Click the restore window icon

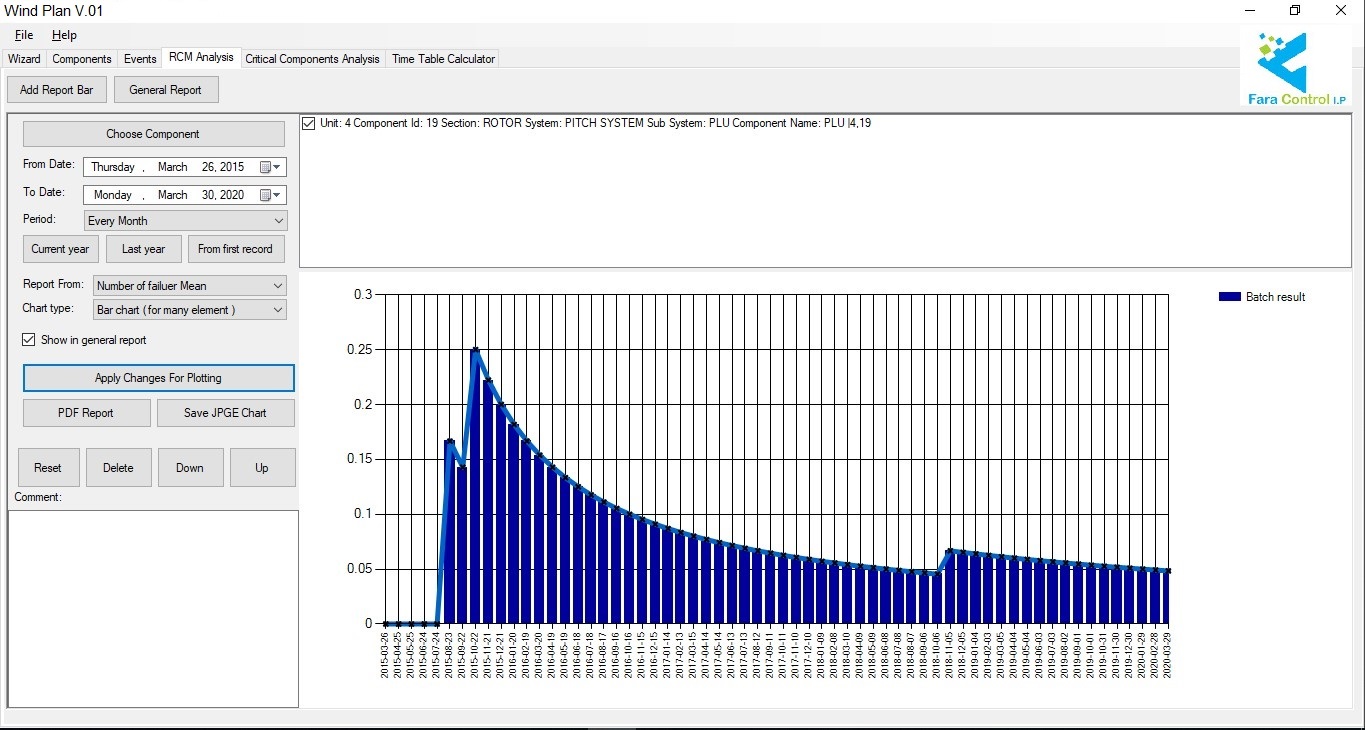(1295, 11)
